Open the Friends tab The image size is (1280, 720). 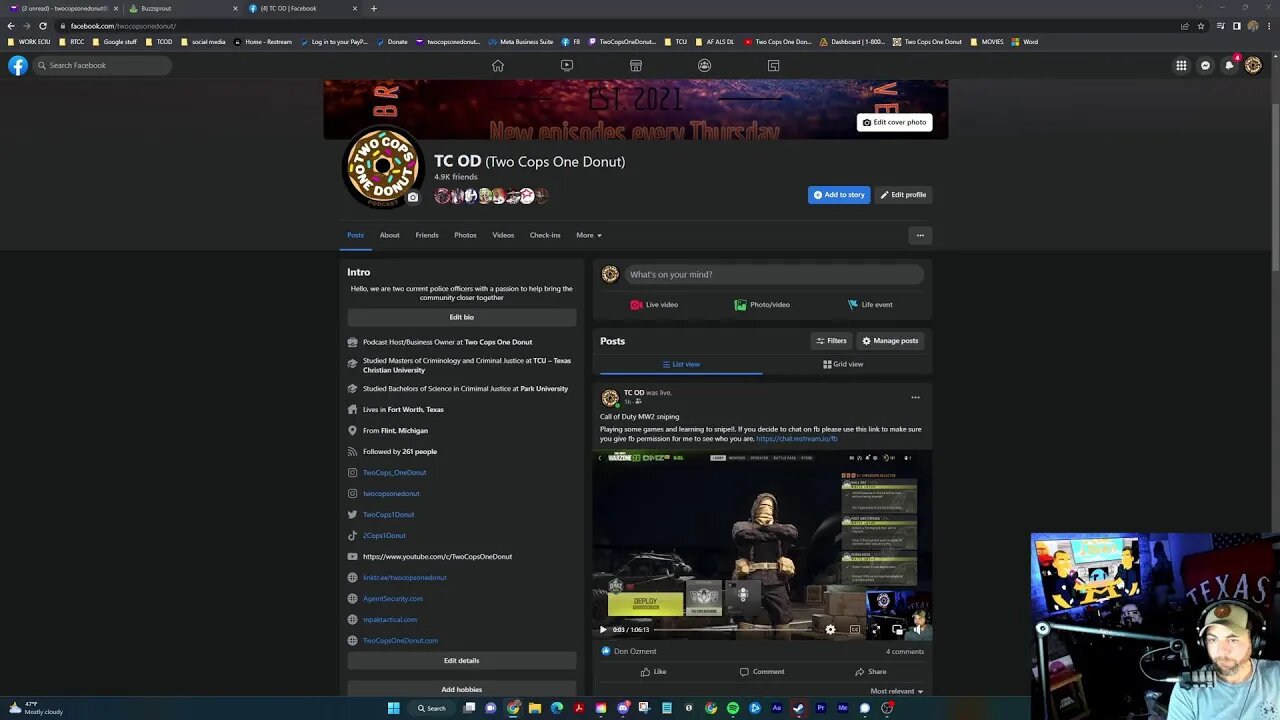click(427, 235)
